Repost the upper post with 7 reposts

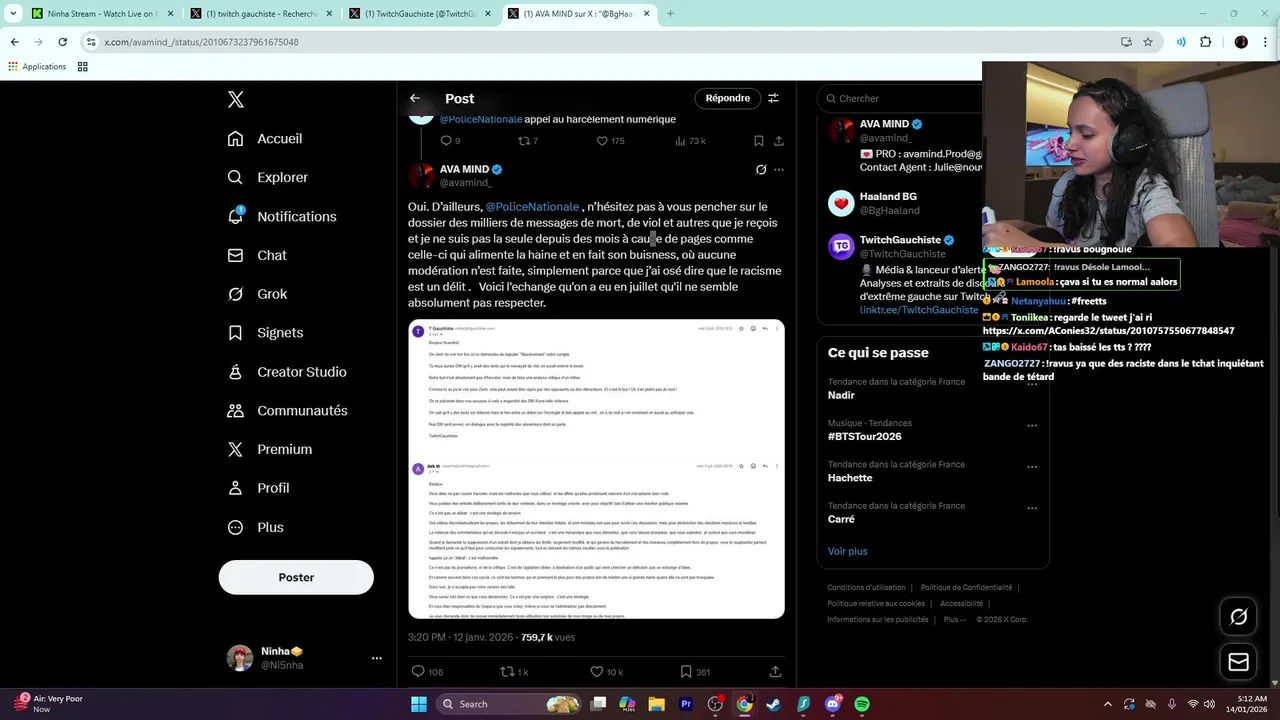[524, 141]
